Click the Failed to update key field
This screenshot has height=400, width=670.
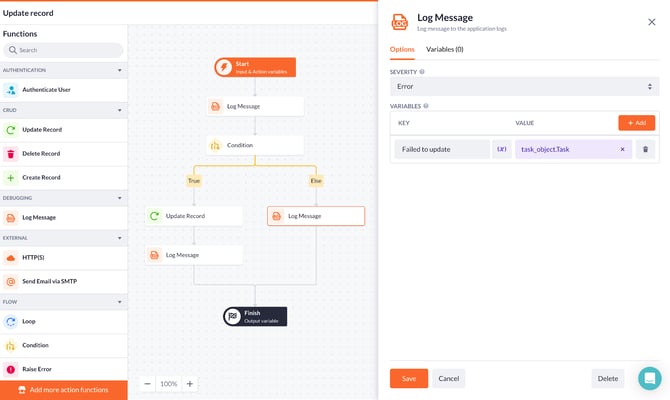click(442, 149)
